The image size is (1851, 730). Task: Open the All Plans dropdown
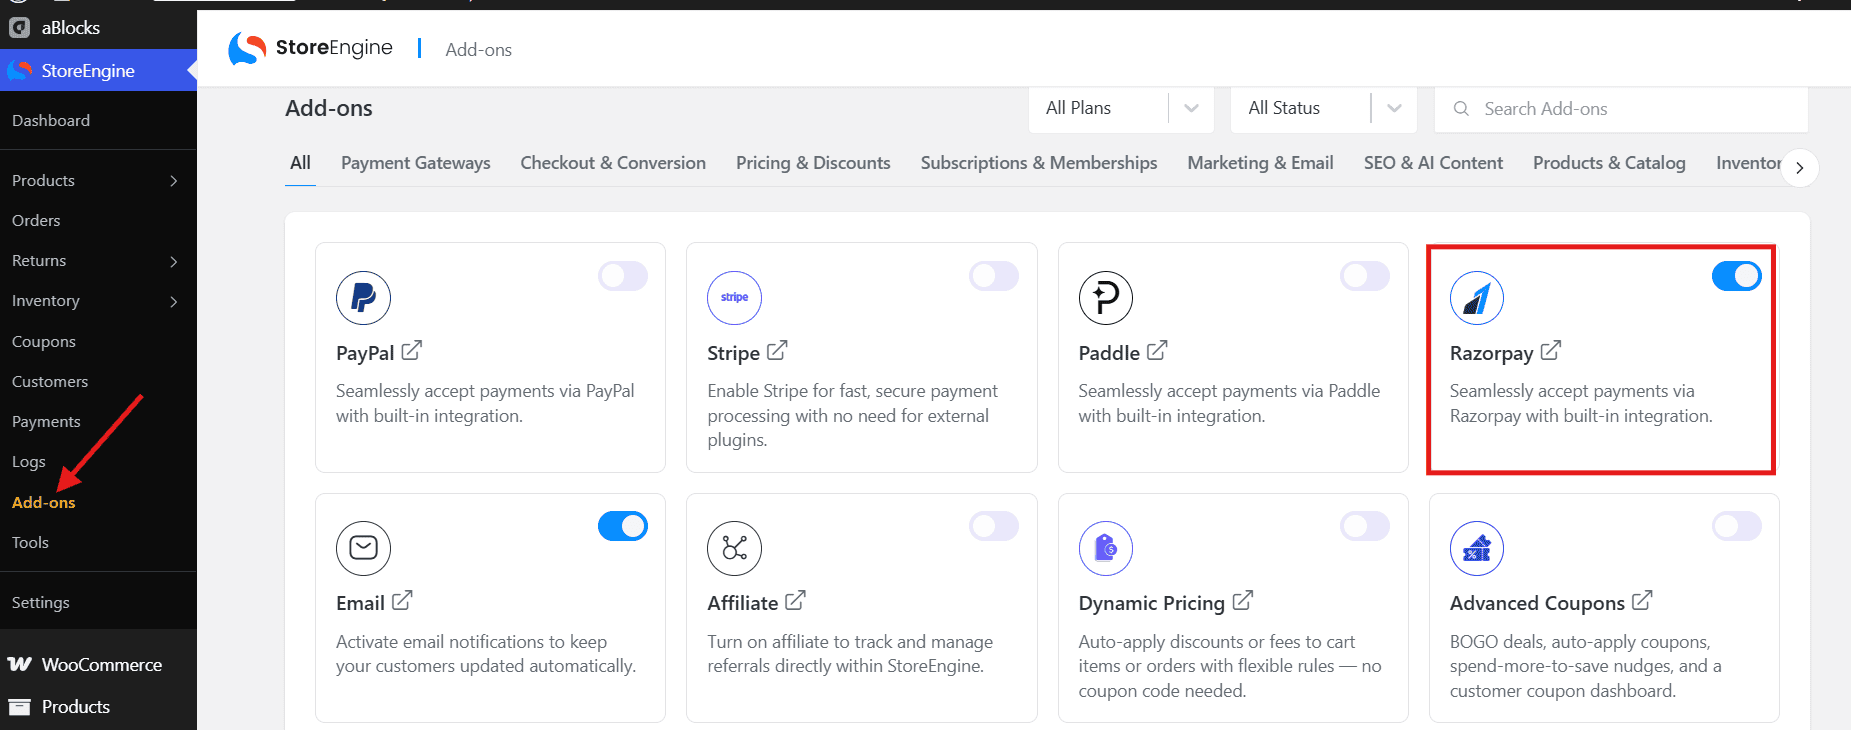1121,108
